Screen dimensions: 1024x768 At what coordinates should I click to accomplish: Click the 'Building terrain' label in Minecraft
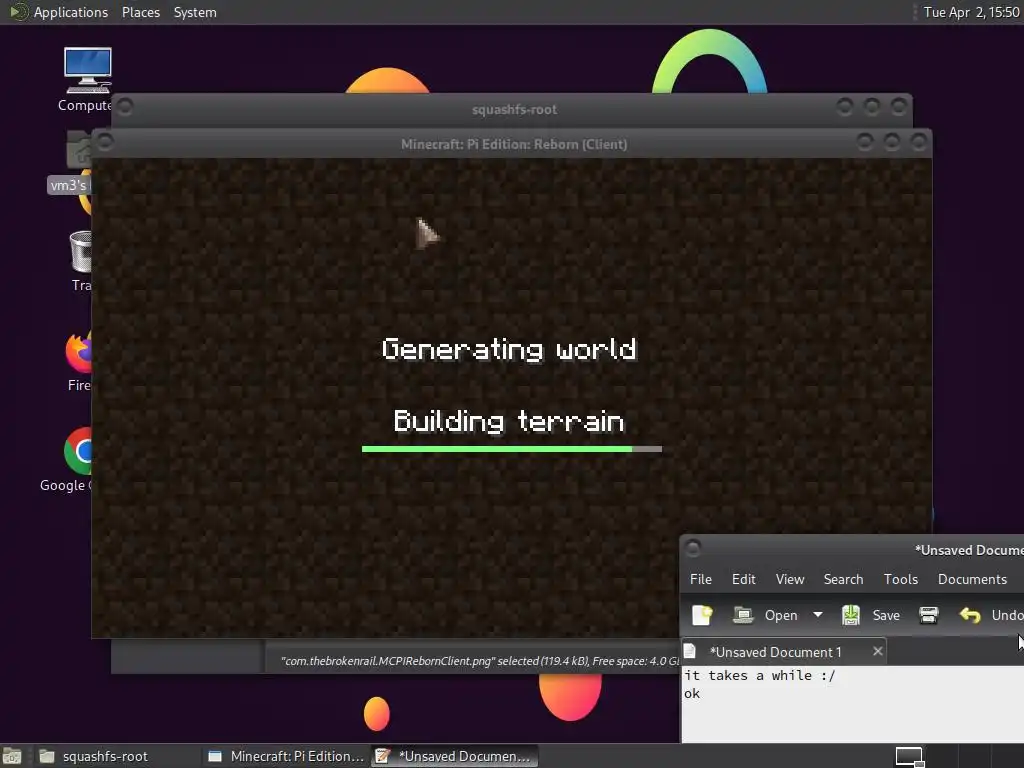[x=509, y=421]
